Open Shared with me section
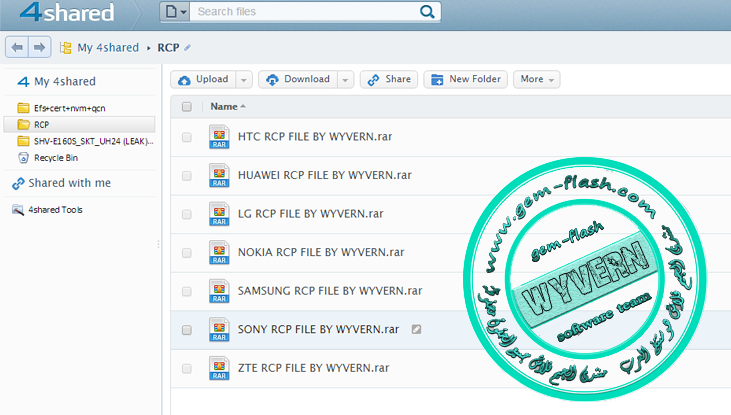Image resolution: width=731 pixels, height=415 pixels. pyautogui.click(x=69, y=183)
